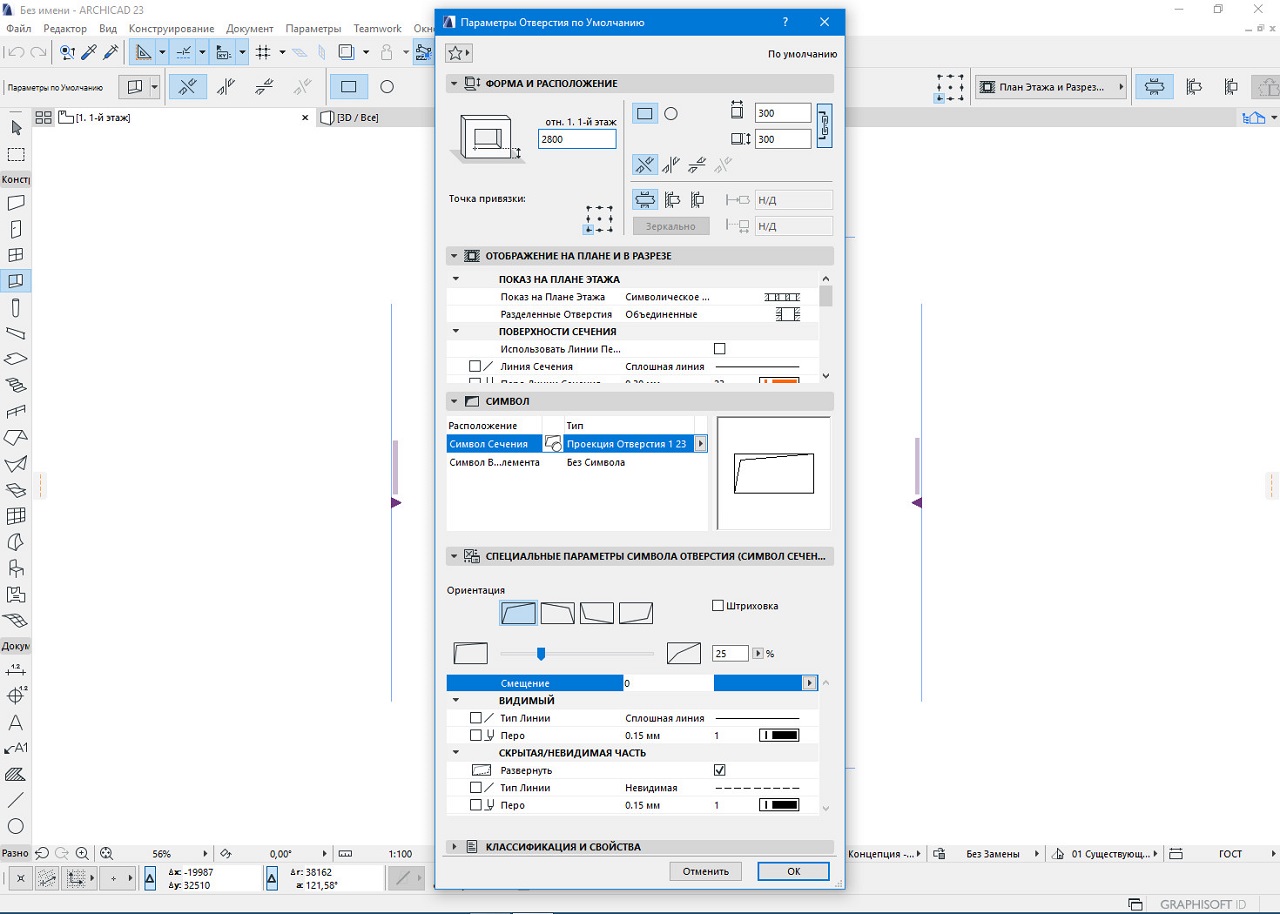Click the width-height chain link icon
This screenshot has width=1280, height=914.
(x=824, y=126)
